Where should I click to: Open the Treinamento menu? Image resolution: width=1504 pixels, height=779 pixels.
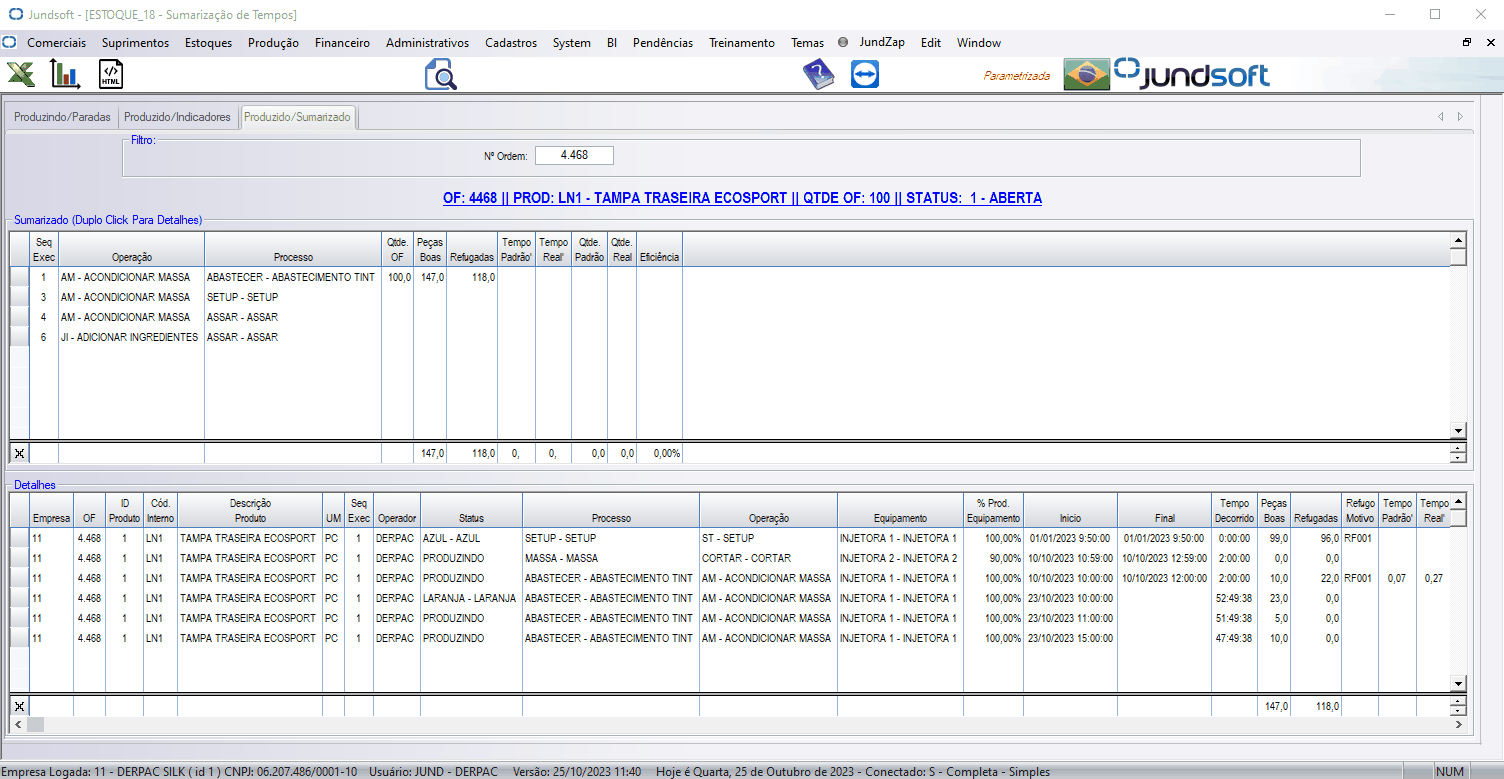click(x=742, y=43)
